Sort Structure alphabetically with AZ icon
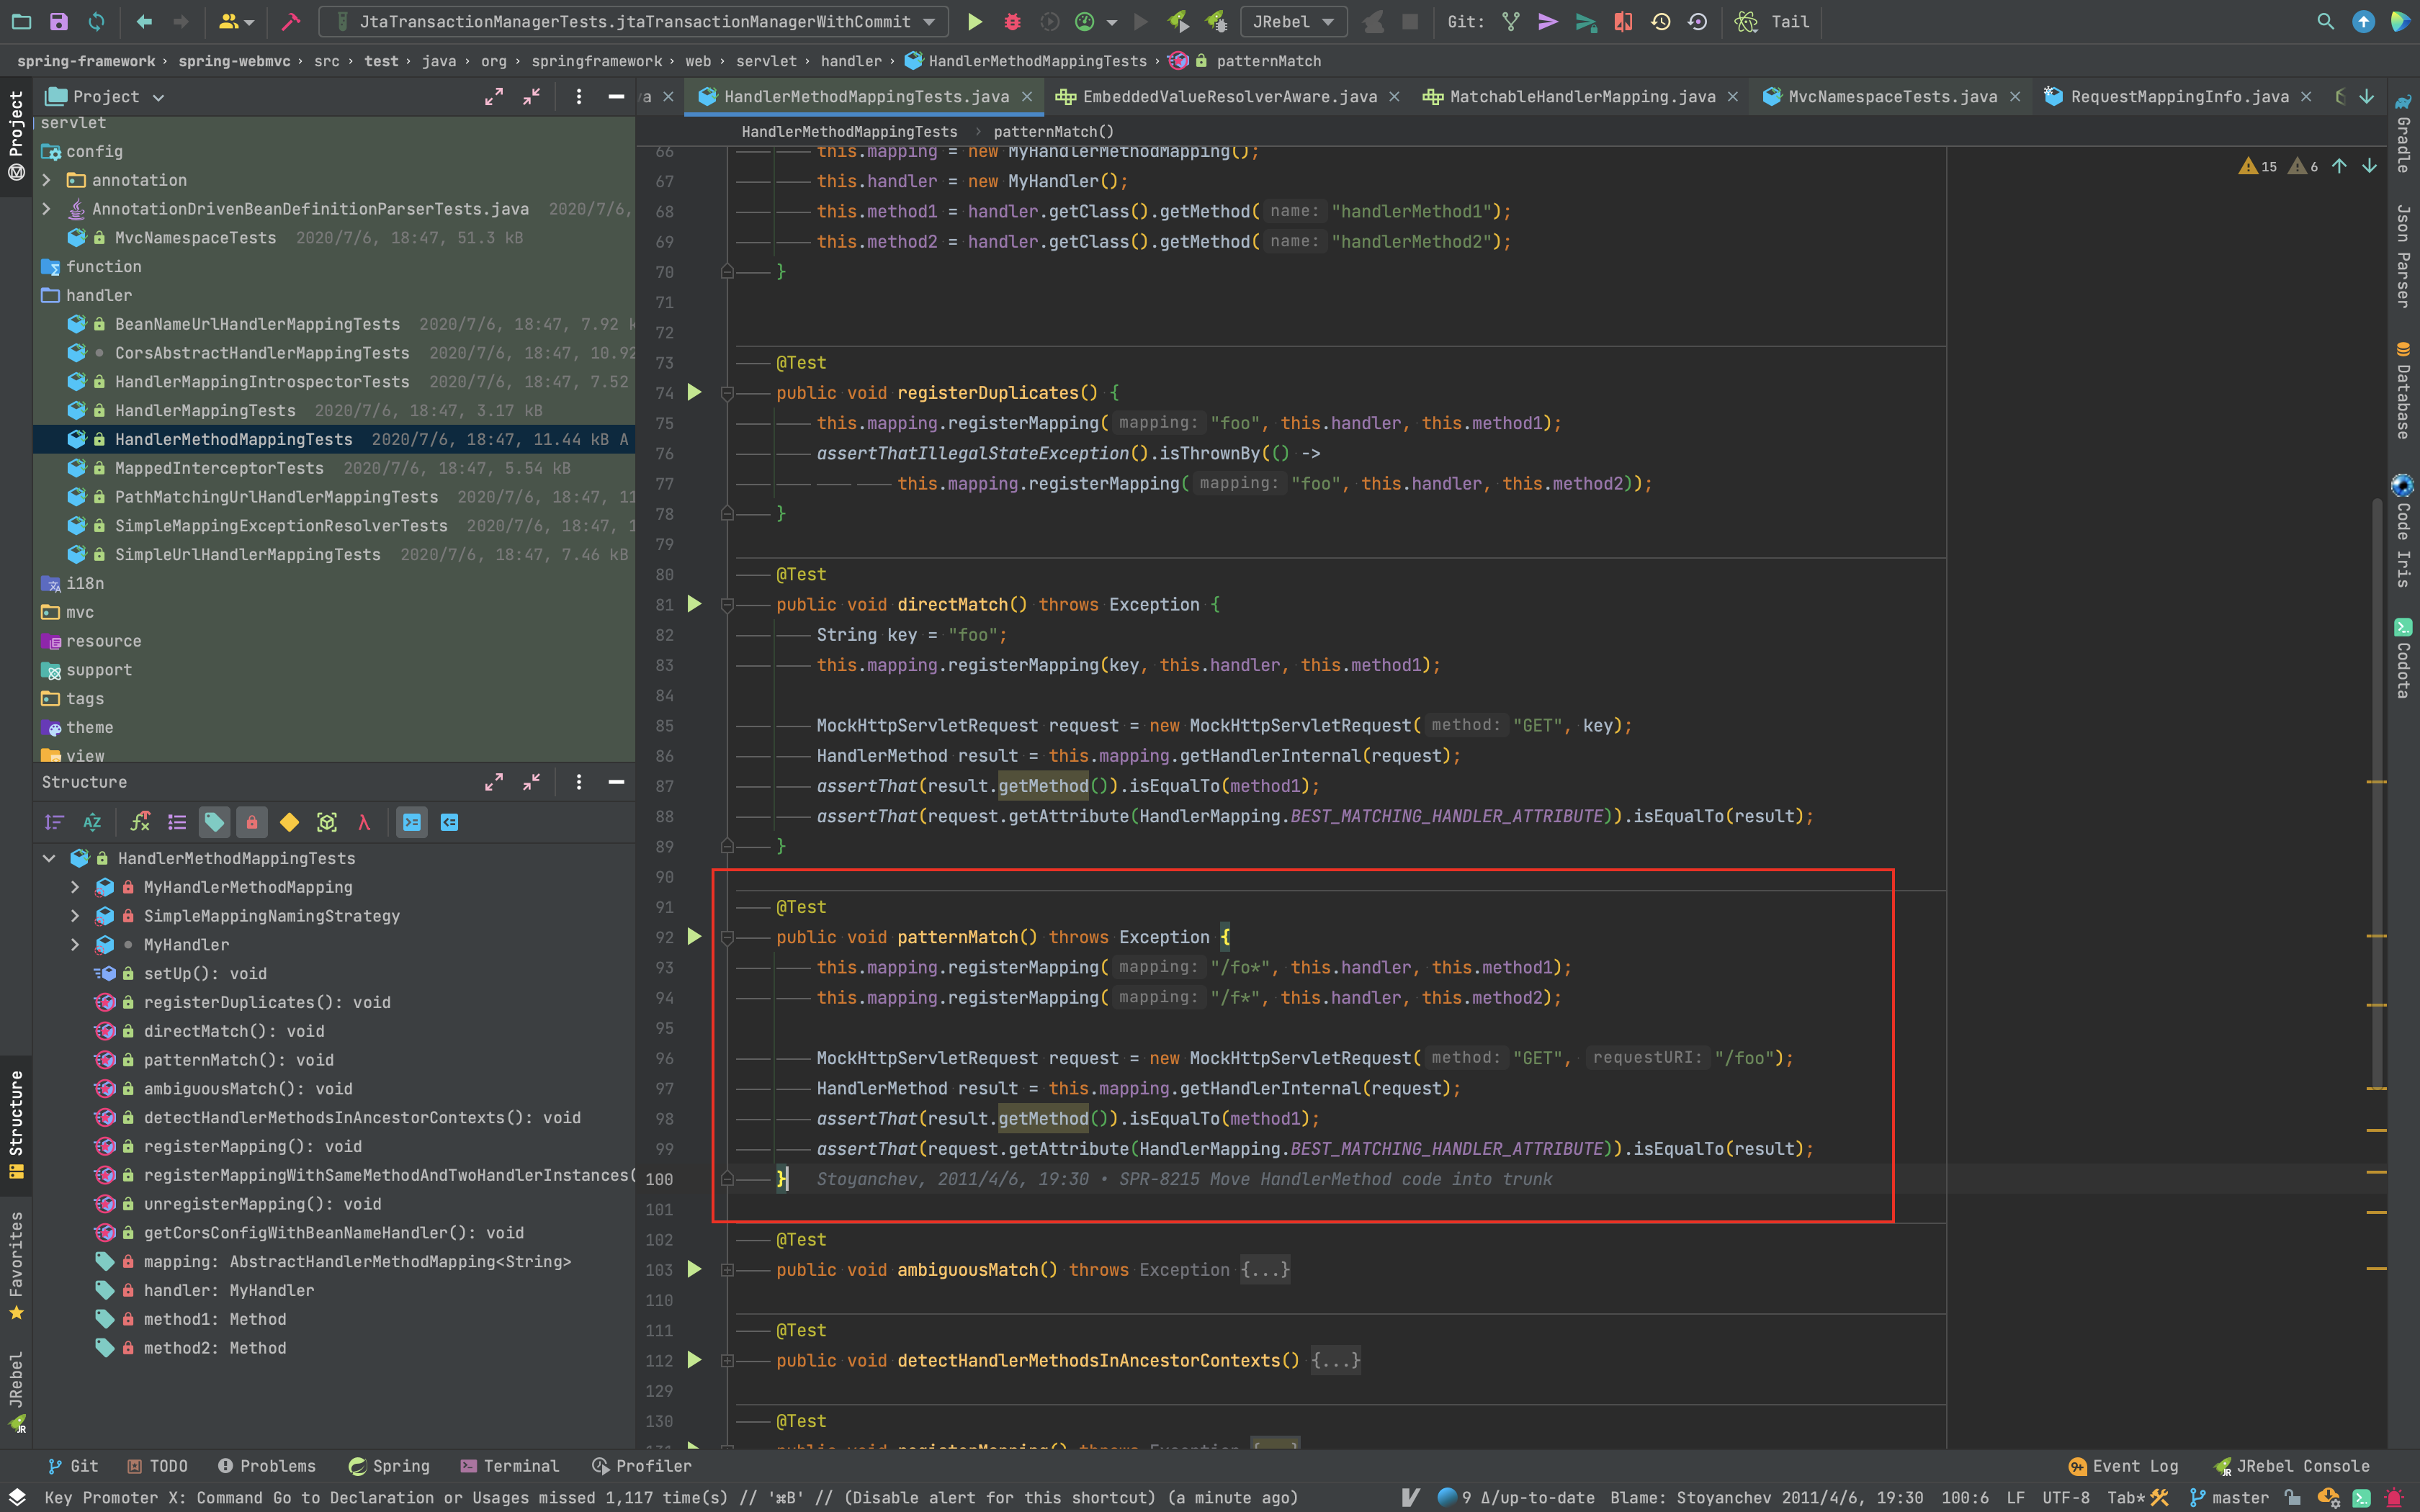 coord(92,822)
